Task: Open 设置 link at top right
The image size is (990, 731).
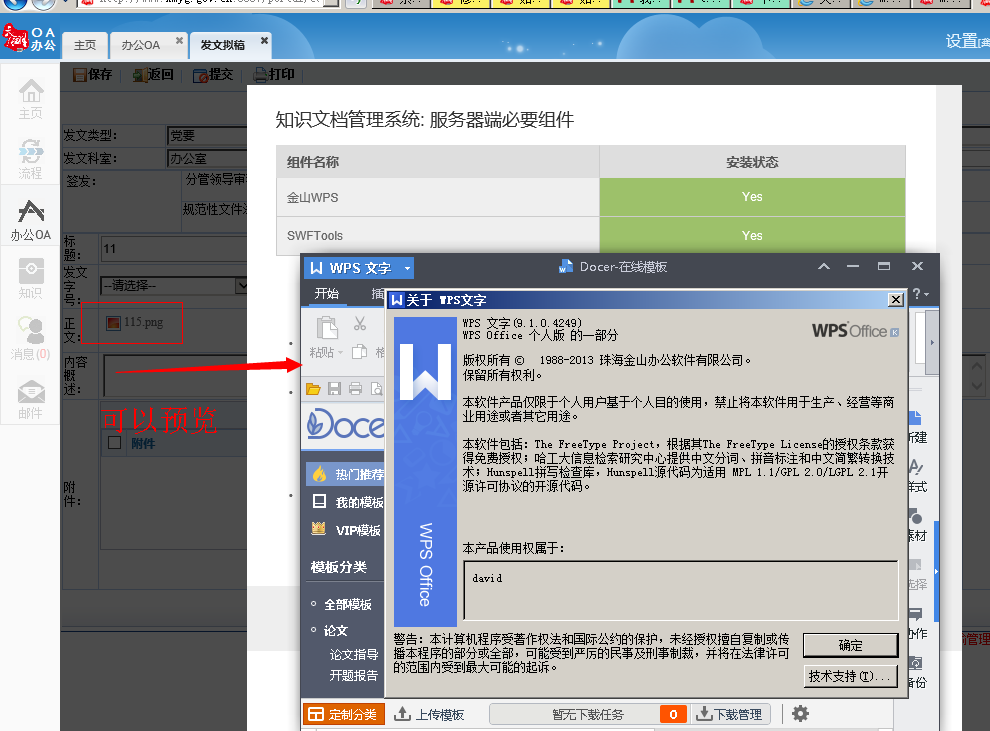Action: click(962, 41)
